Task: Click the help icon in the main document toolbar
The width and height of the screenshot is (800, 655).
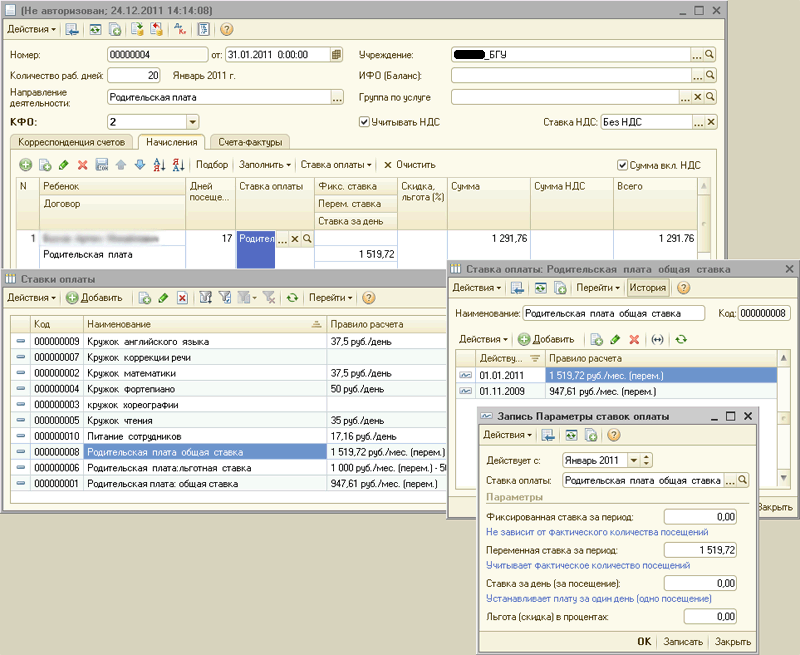Action: [x=226, y=30]
